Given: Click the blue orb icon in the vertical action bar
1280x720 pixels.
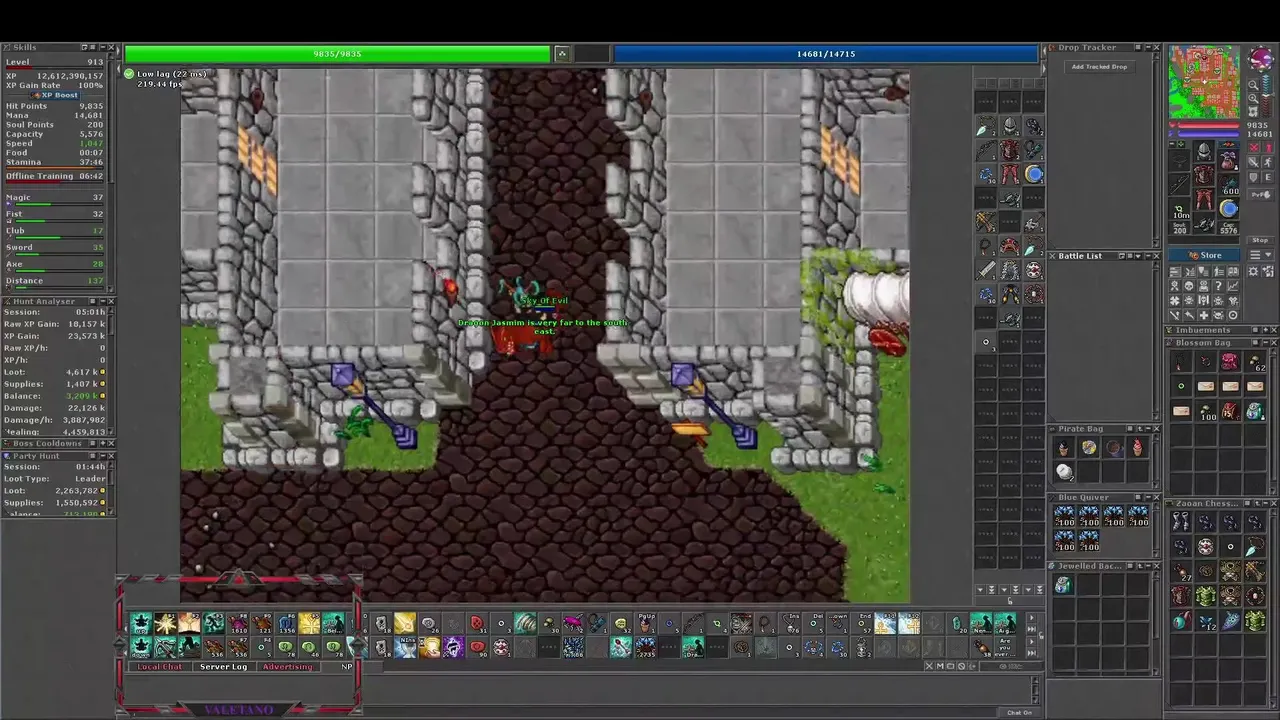Looking at the screenshot, I should click(1034, 174).
